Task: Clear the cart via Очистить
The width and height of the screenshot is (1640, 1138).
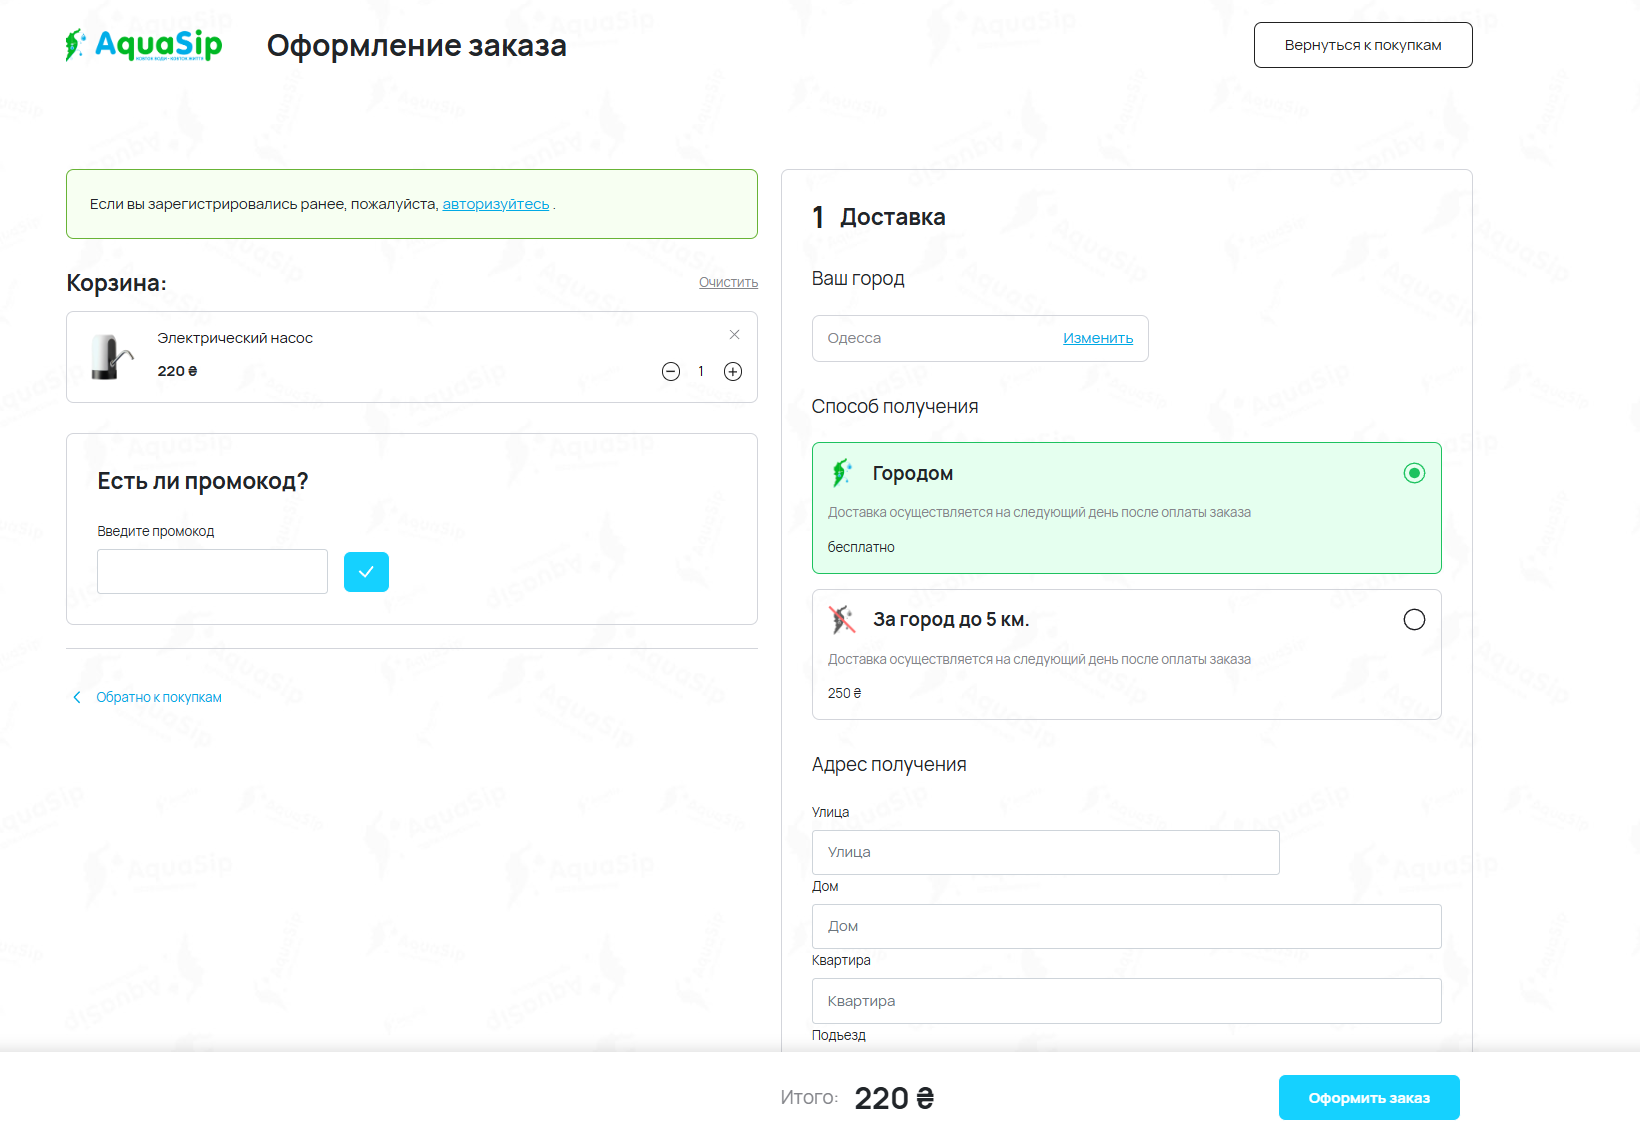Action: click(x=728, y=282)
